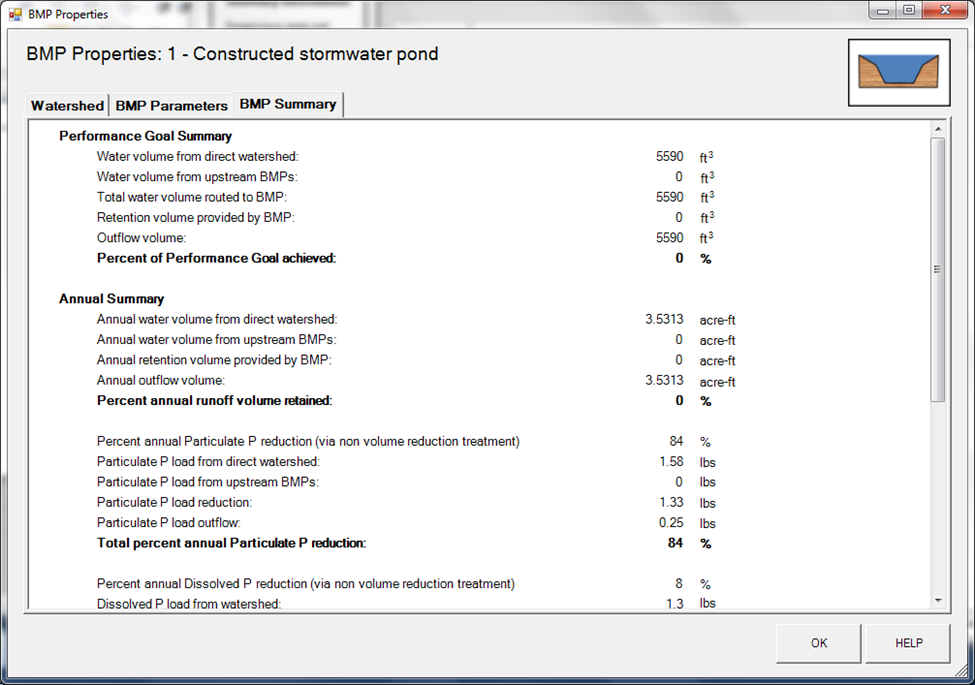This screenshot has height=685, width=975.
Task: Click the Annual Summary heading
Action: point(111,299)
